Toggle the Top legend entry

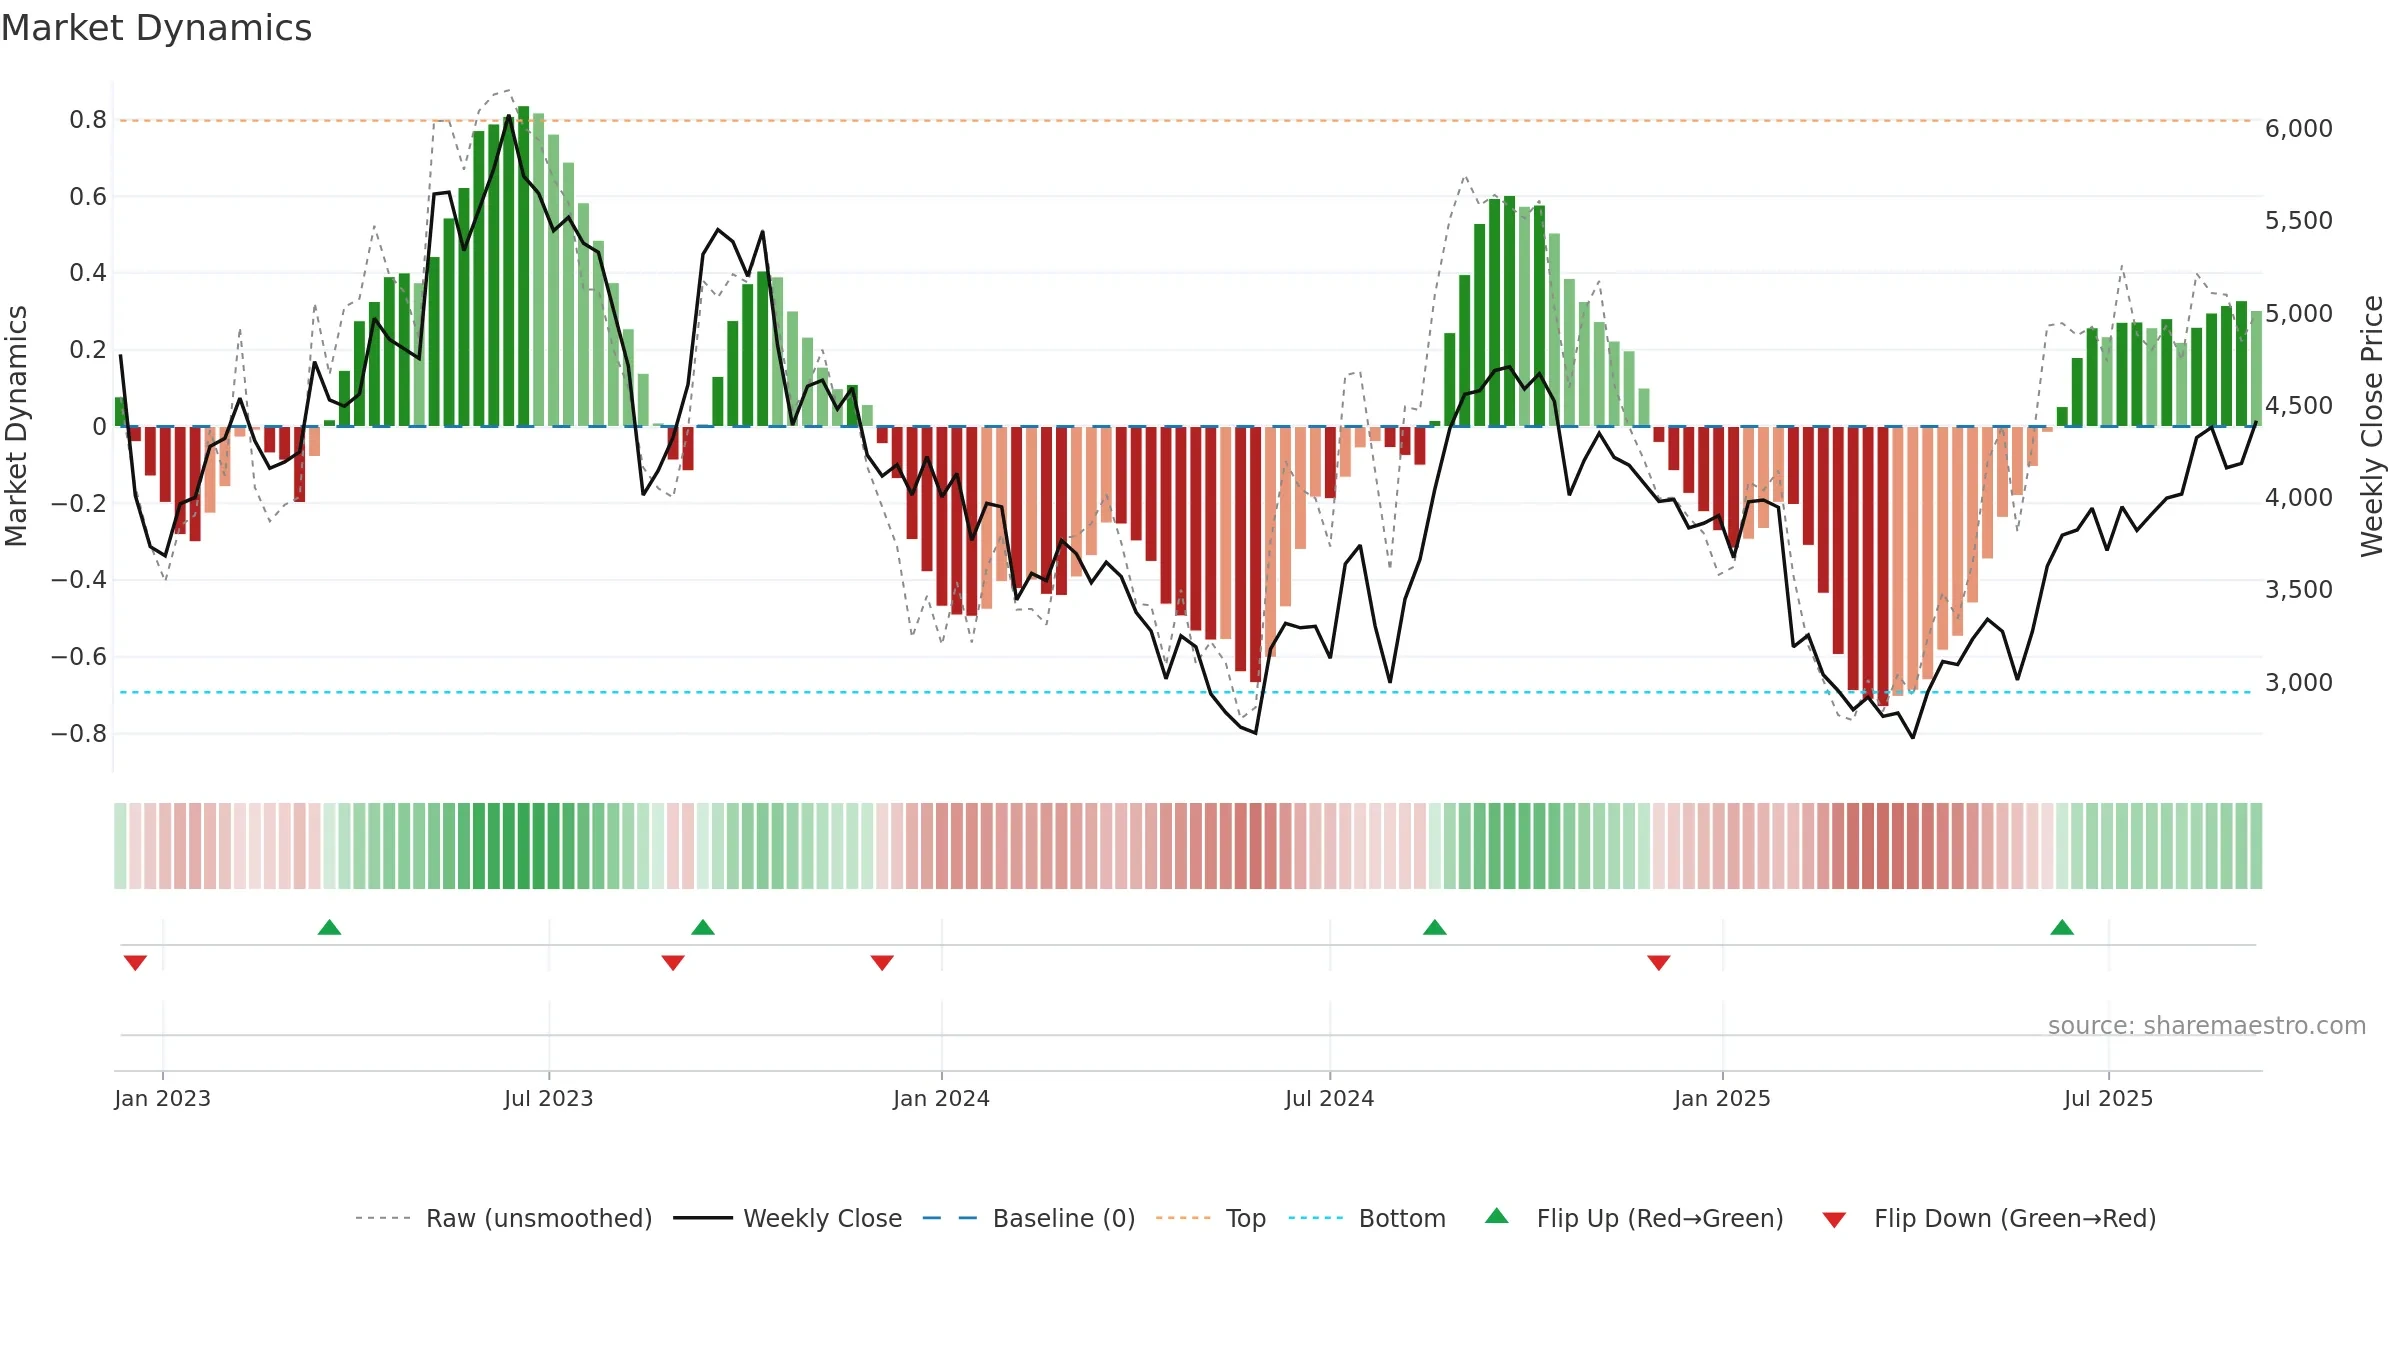coord(1211,1218)
